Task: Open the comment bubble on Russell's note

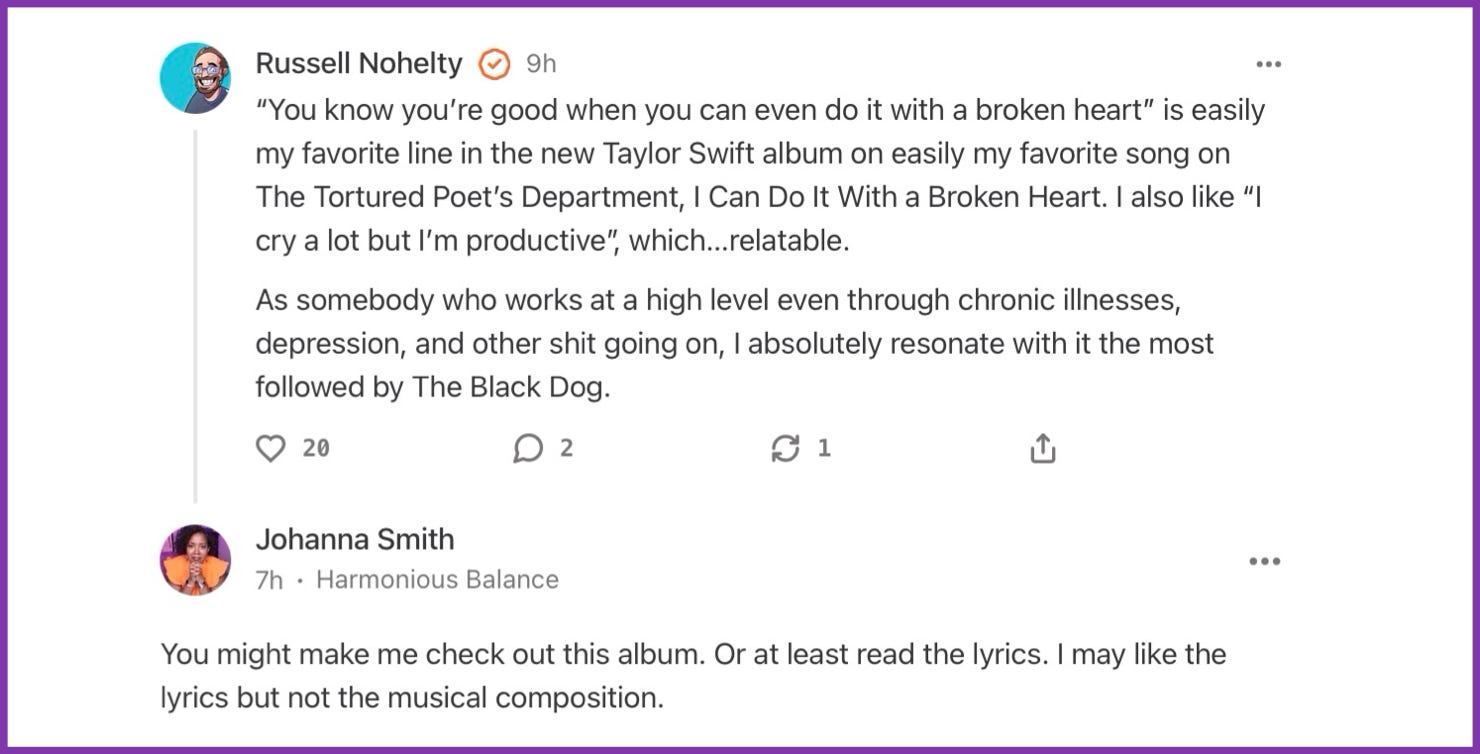Action: (x=527, y=449)
